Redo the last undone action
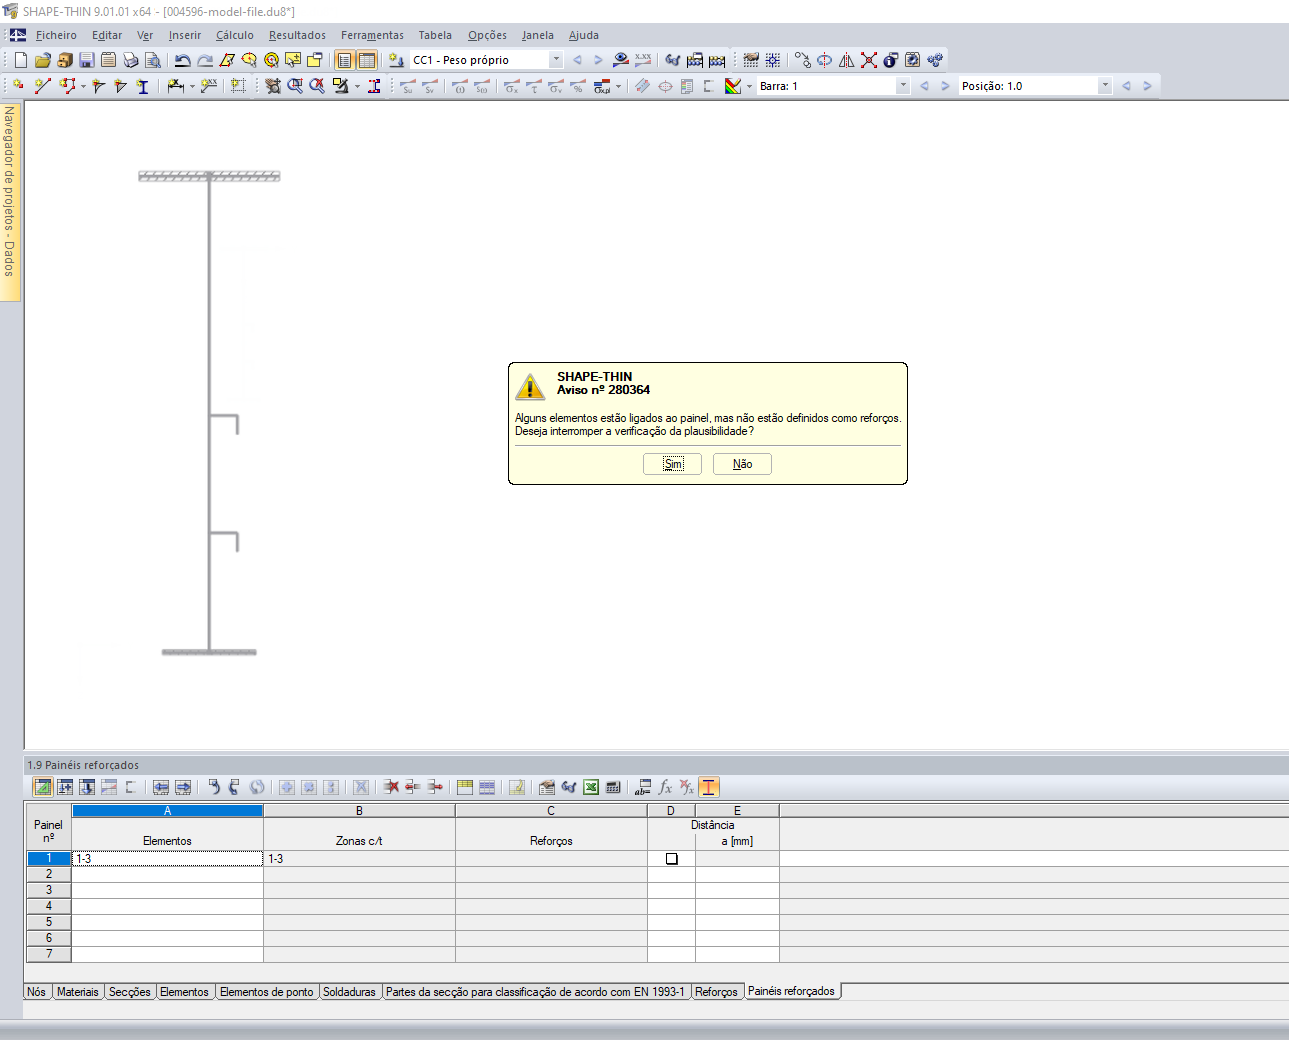This screenshot has width=1289, height=1040. (x=204, y=60)
